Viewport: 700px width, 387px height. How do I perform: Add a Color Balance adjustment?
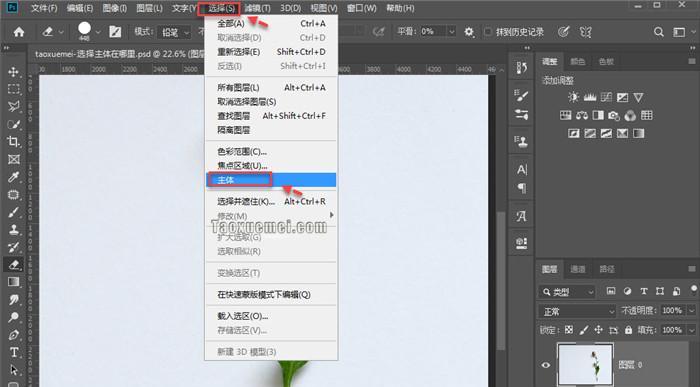click(582, 116)
